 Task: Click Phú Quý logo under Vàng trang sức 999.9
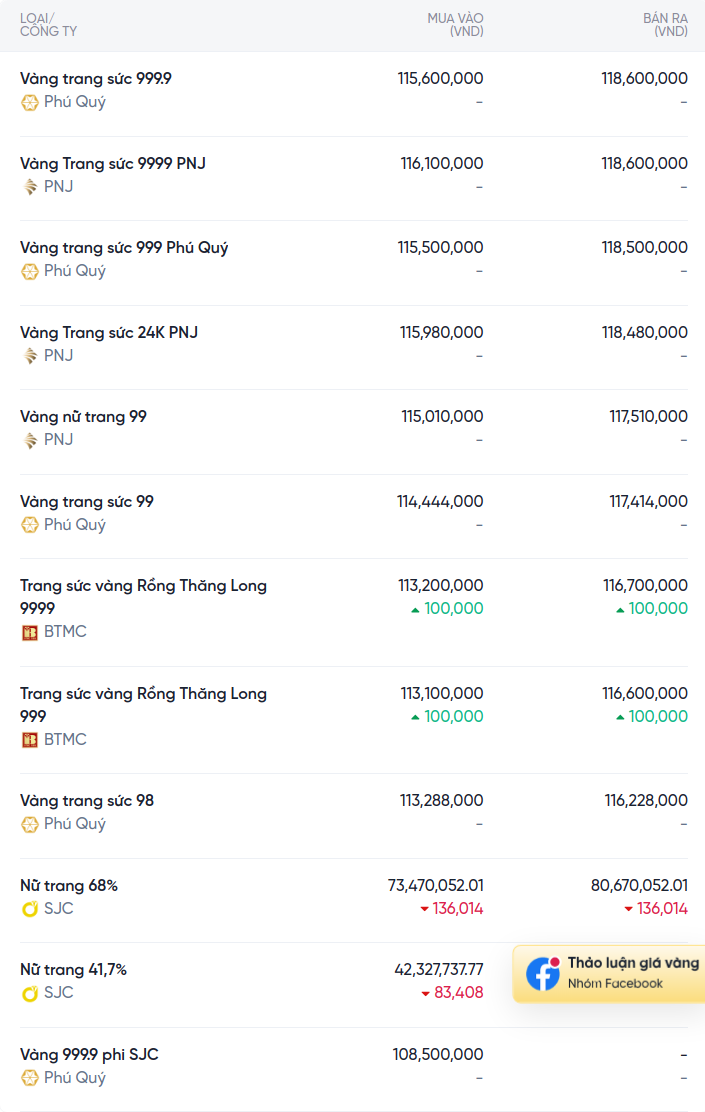(30, 102)
